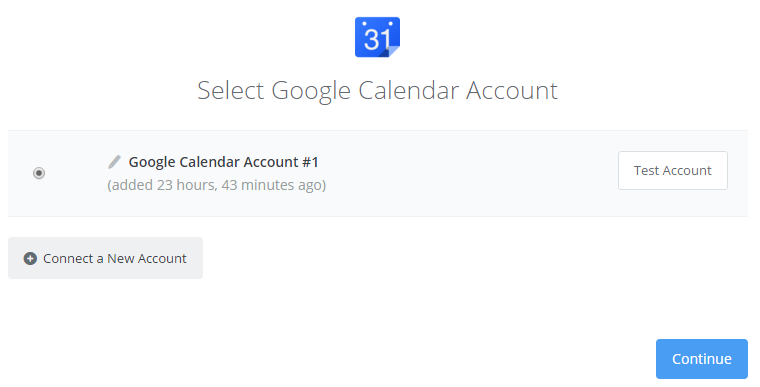Click the word Google in account name

pos(152,162)
